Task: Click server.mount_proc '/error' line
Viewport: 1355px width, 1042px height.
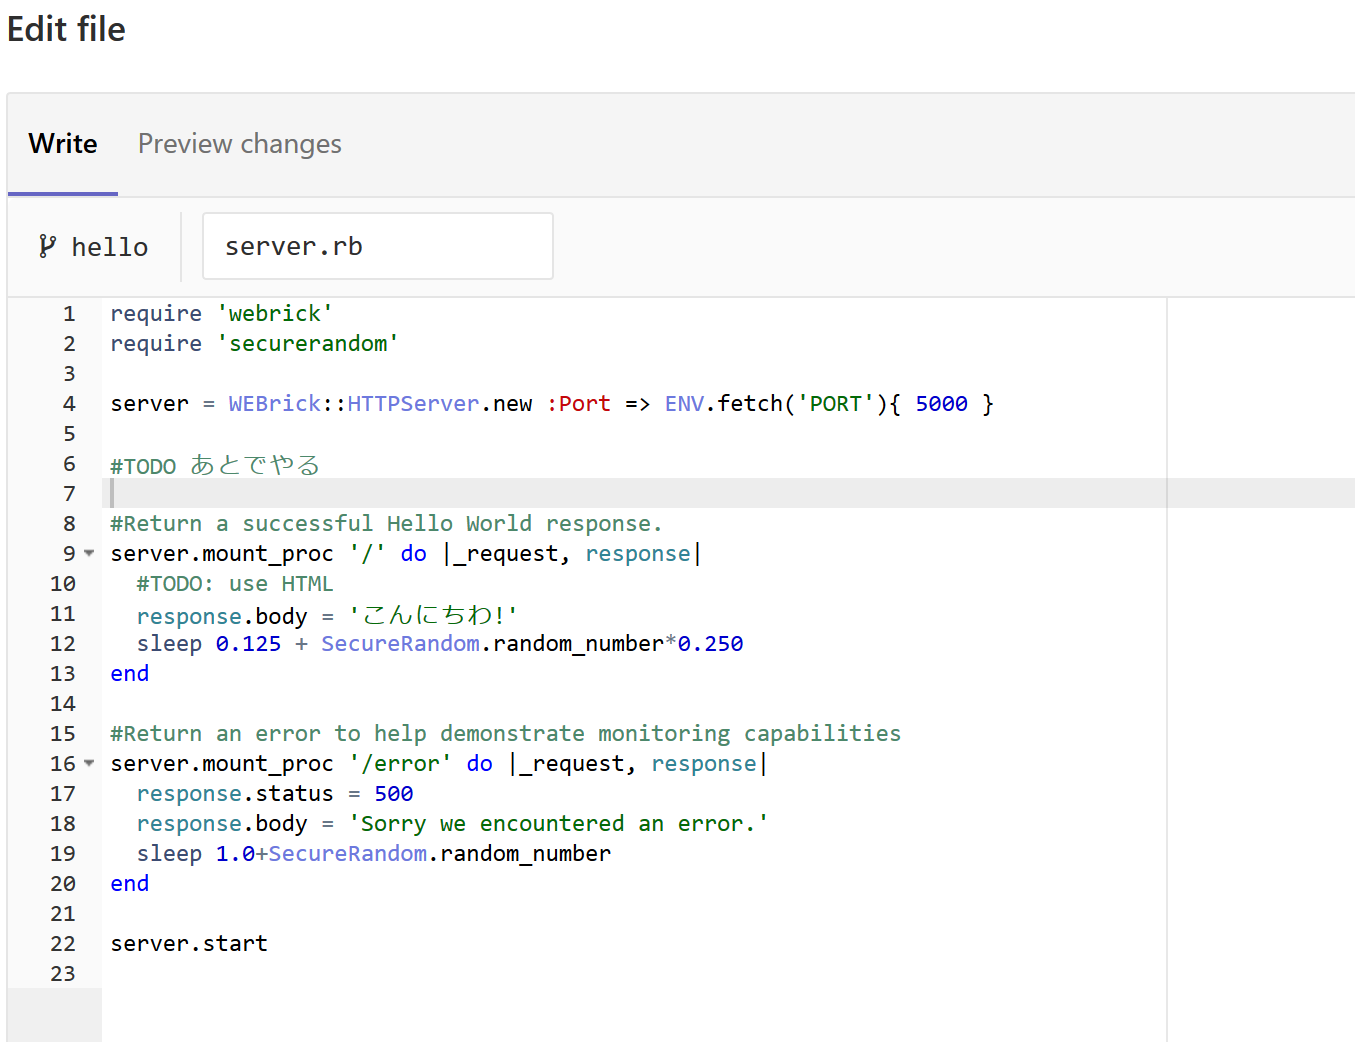Action: (x=439, y=763)
